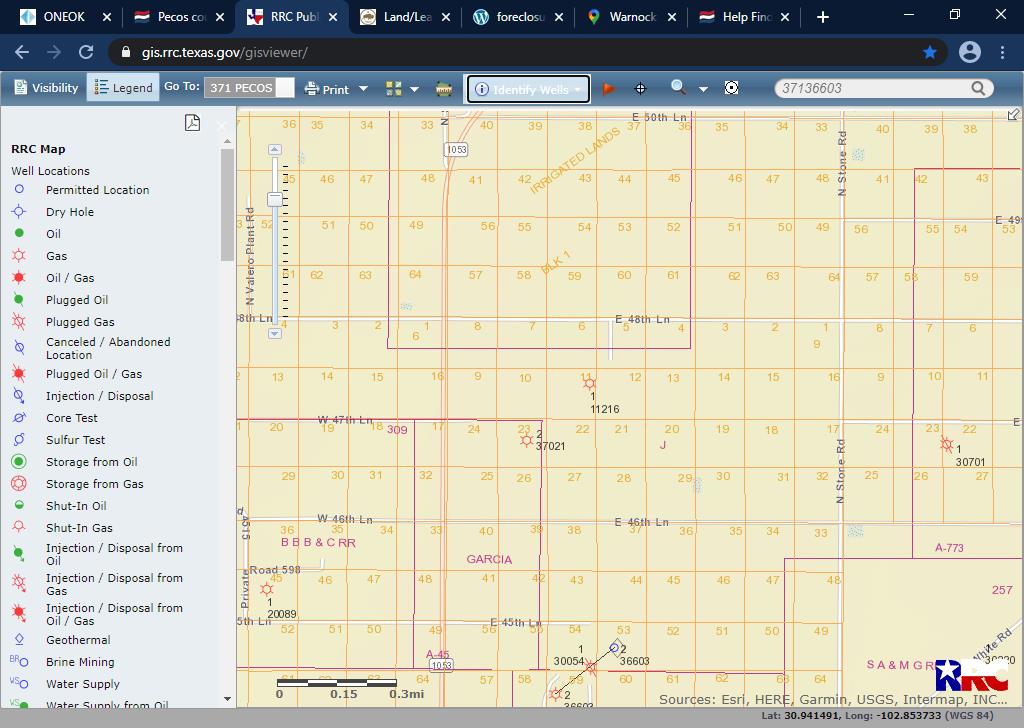The image size is (1024, 728).
Task: Toggle the Visibility panel button
Action: tap(46, 87)
